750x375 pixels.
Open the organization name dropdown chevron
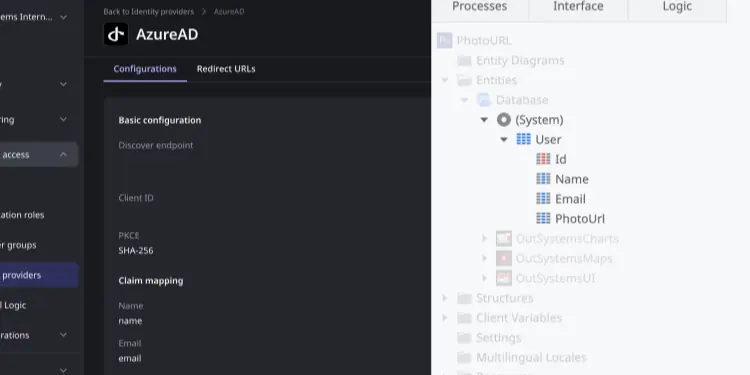click(63, 17)
